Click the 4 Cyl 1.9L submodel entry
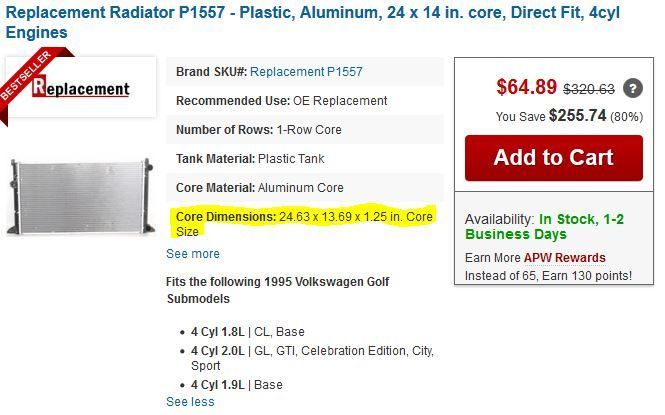 coord(237,385)
